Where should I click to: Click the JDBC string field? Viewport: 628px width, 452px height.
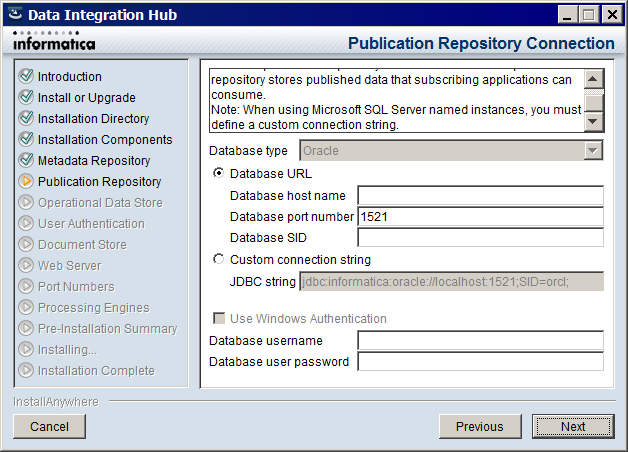click(451, 282)
